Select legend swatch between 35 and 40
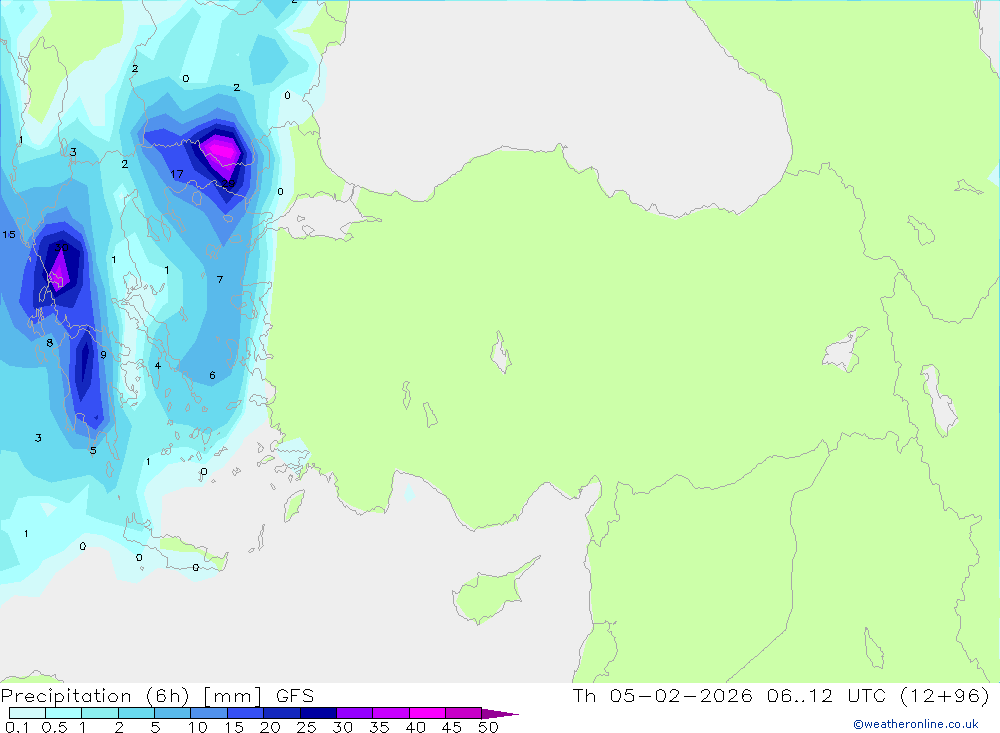Viewport: 1000px width, 733px height. pos(391,713)
